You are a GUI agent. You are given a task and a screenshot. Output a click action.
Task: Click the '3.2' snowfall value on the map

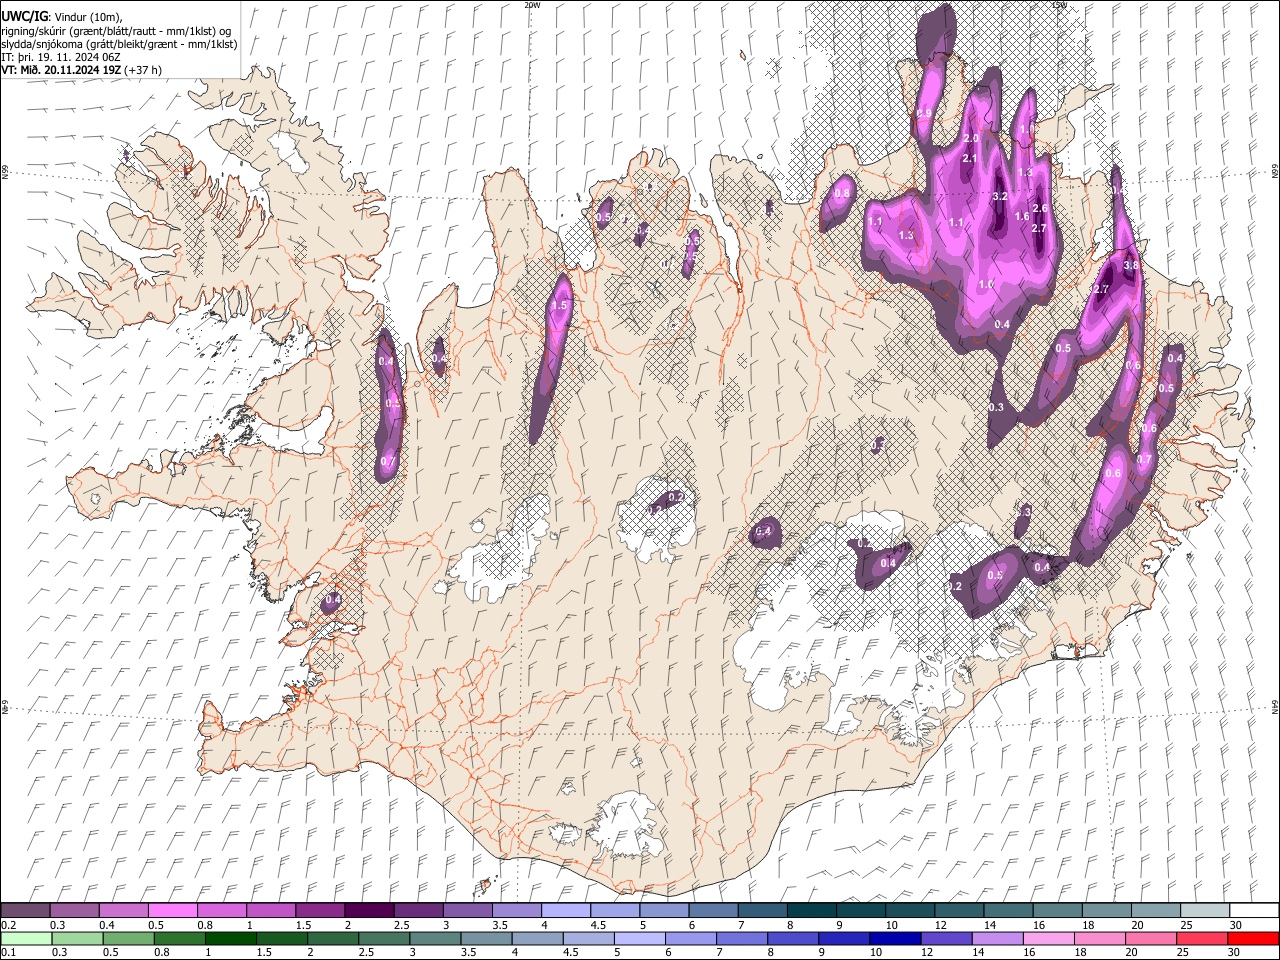pyautogui.click(x=999, y=197)
